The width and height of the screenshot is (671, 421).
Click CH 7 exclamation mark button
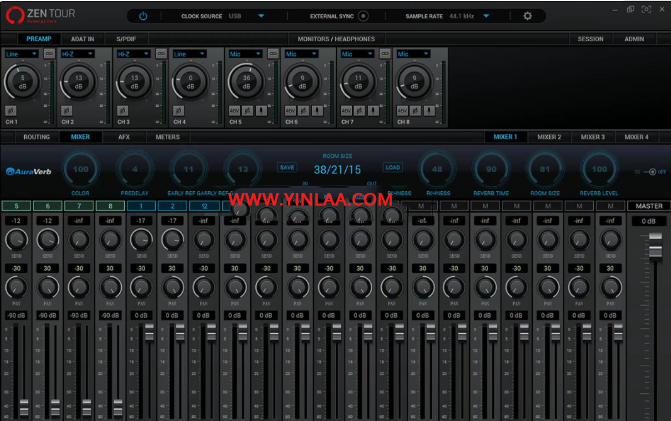[373, 111]
